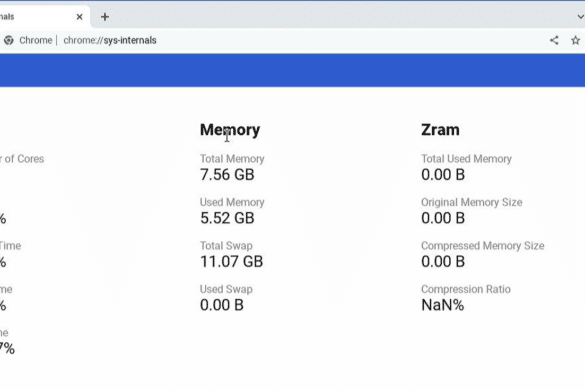This screenshot has height=390, width=585.
Task: Click the Used Swap label
Action: click(x=226, y=289)
